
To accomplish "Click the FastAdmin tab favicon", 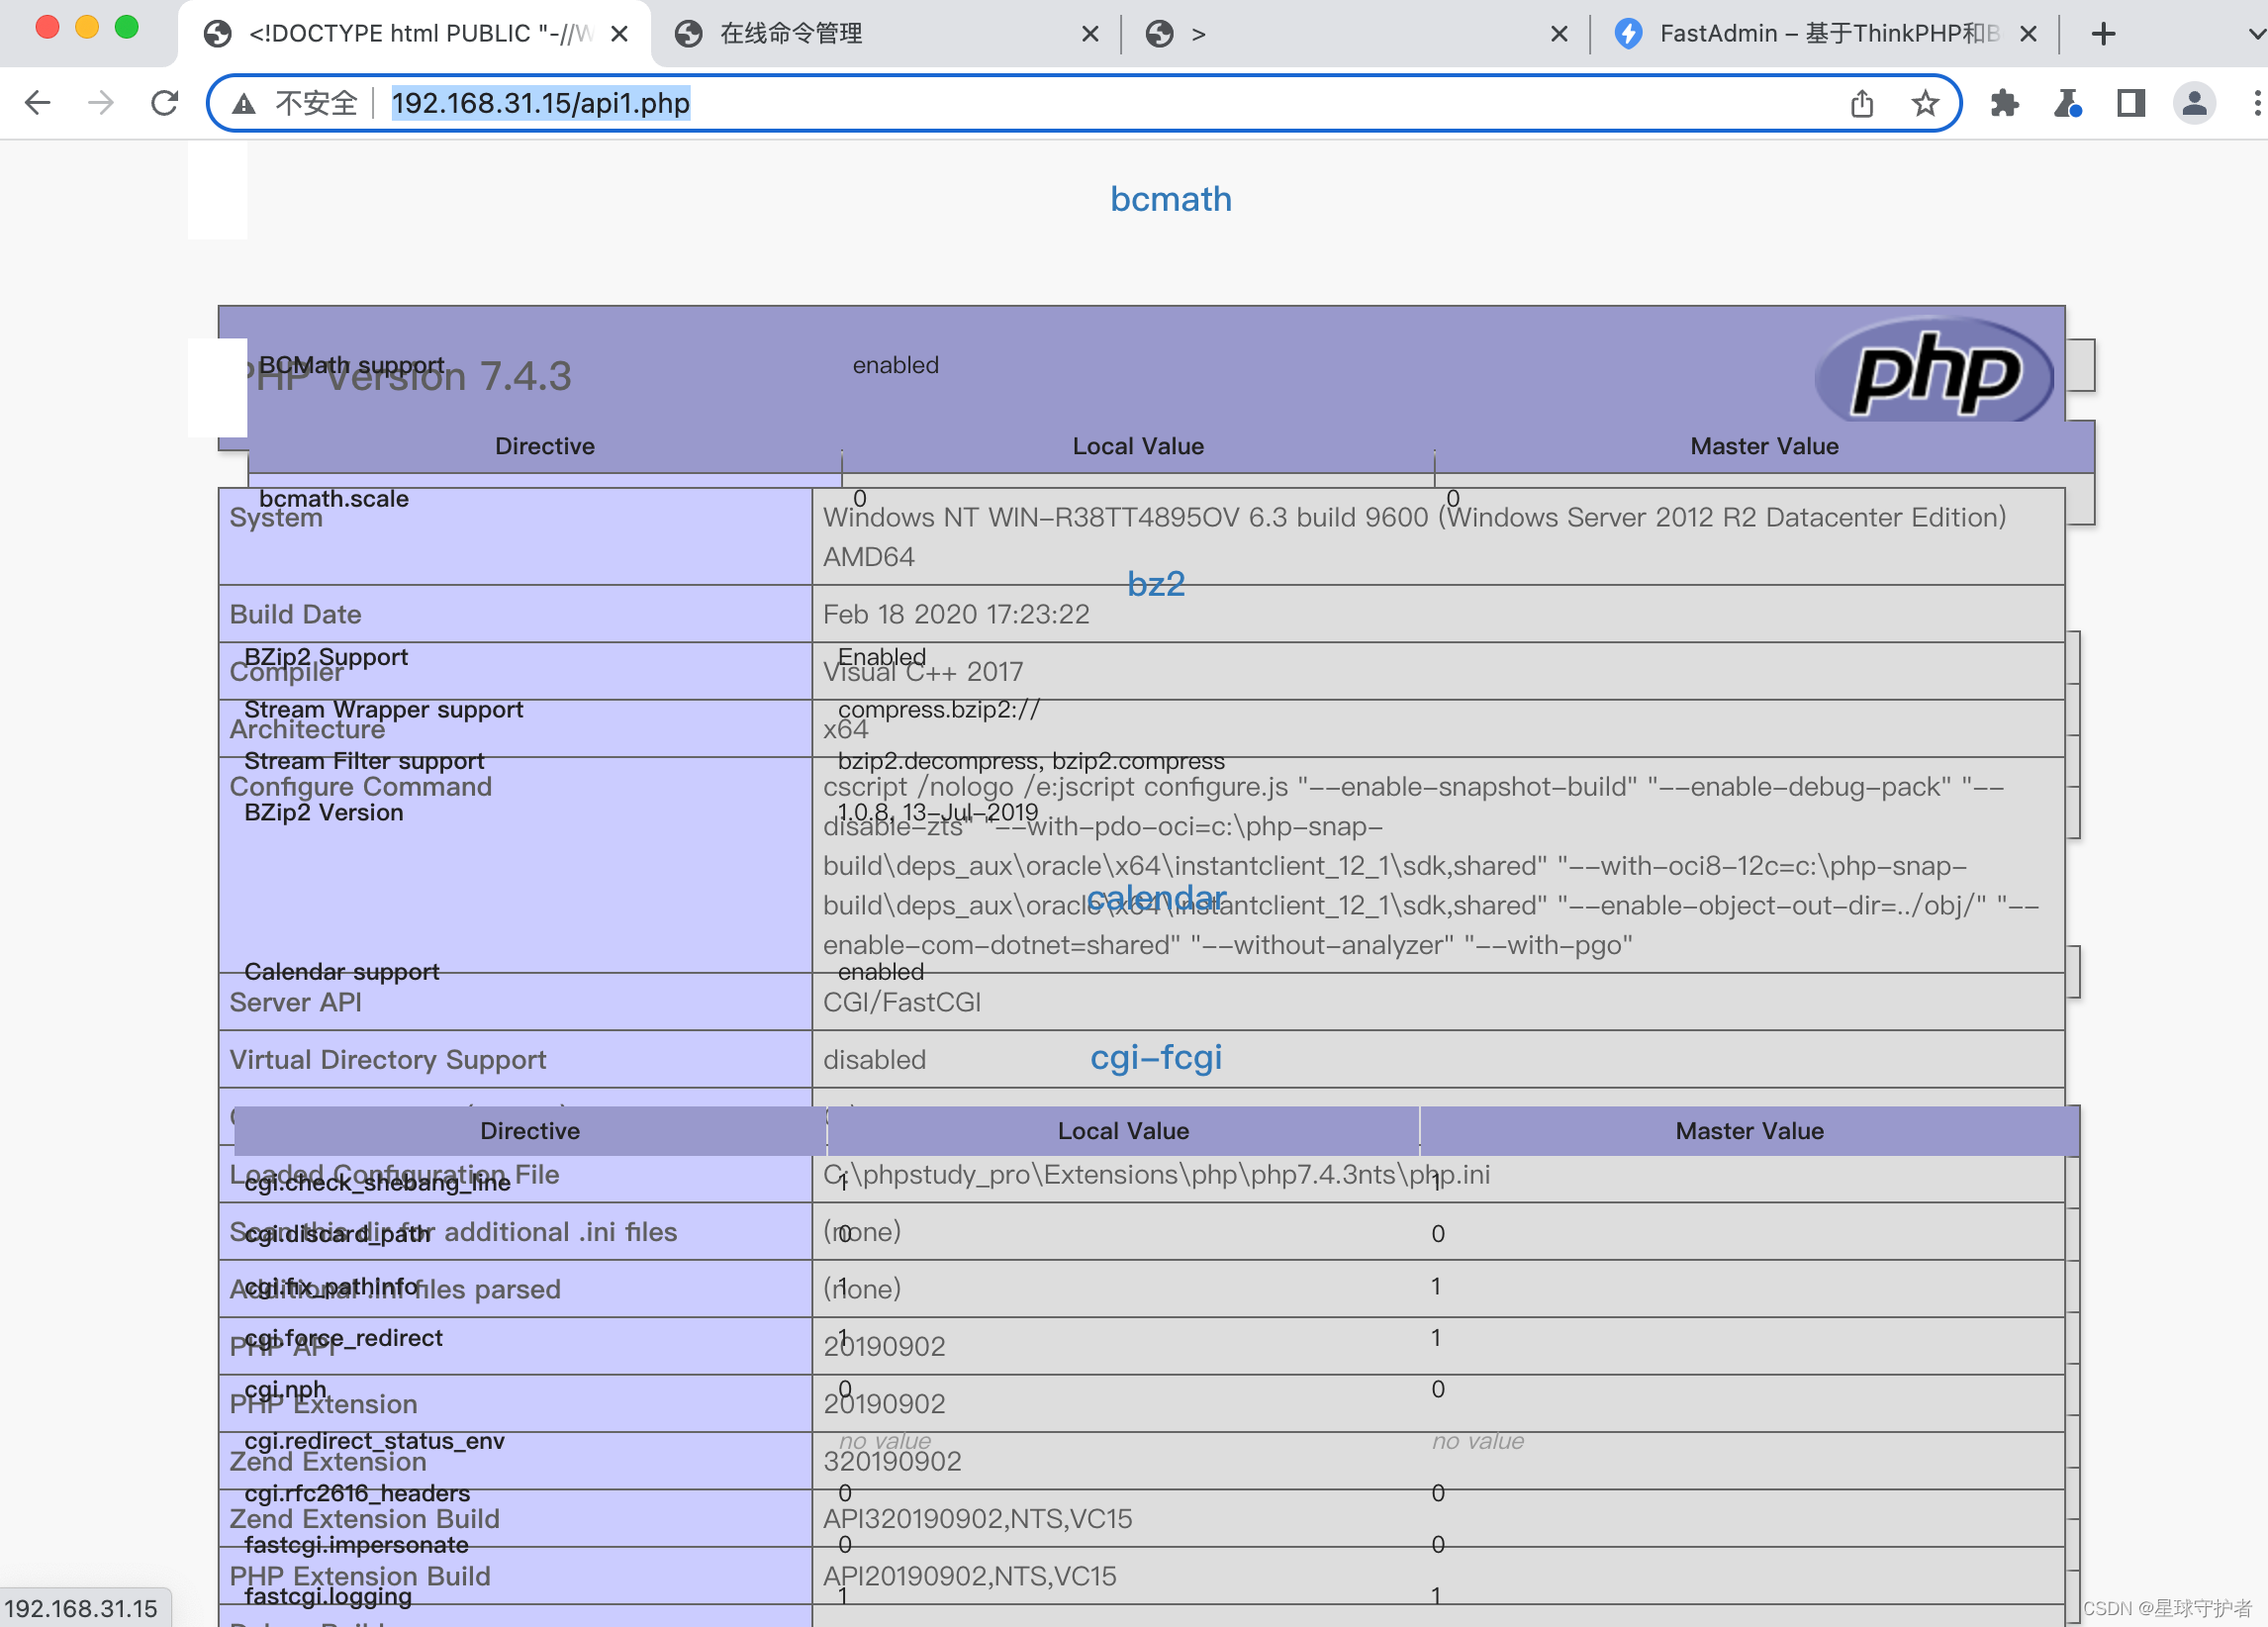I will (x=1627, y=33).
